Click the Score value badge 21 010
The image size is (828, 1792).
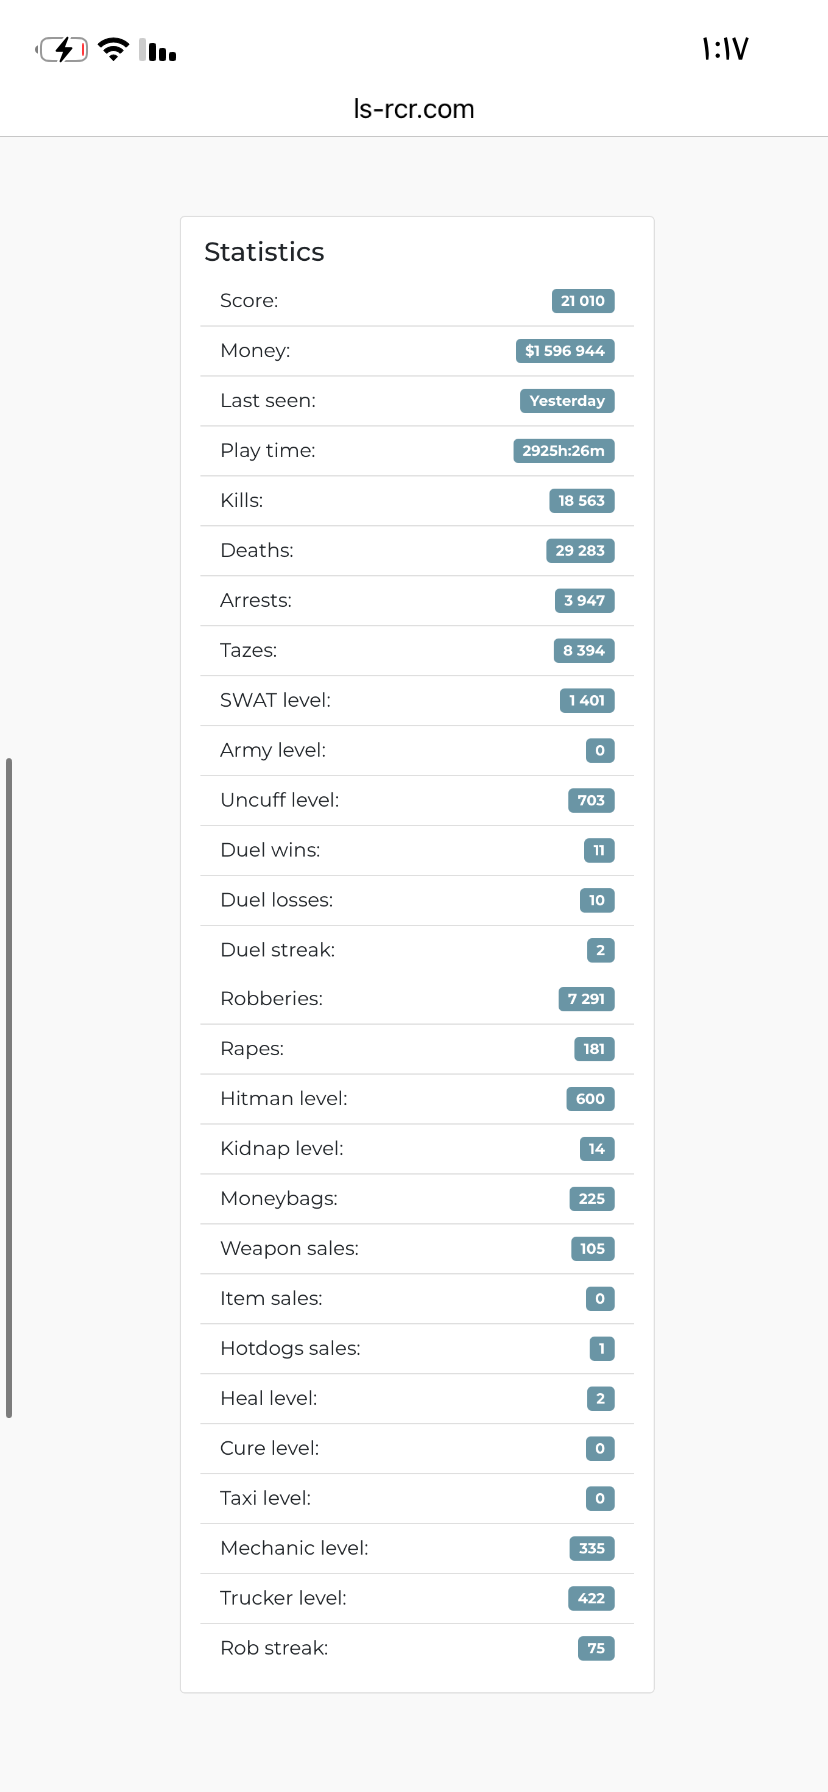click(583, 301)
